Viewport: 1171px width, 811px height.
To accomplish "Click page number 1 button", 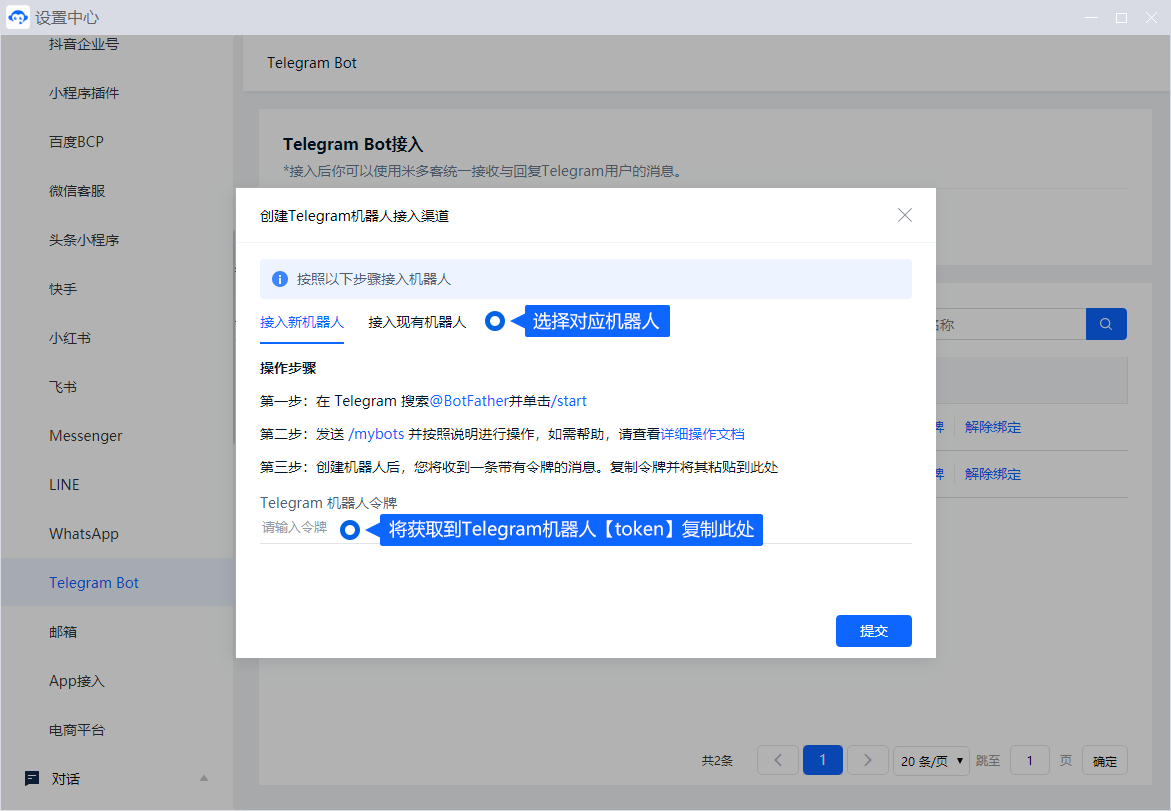I will tap(822, 760).
